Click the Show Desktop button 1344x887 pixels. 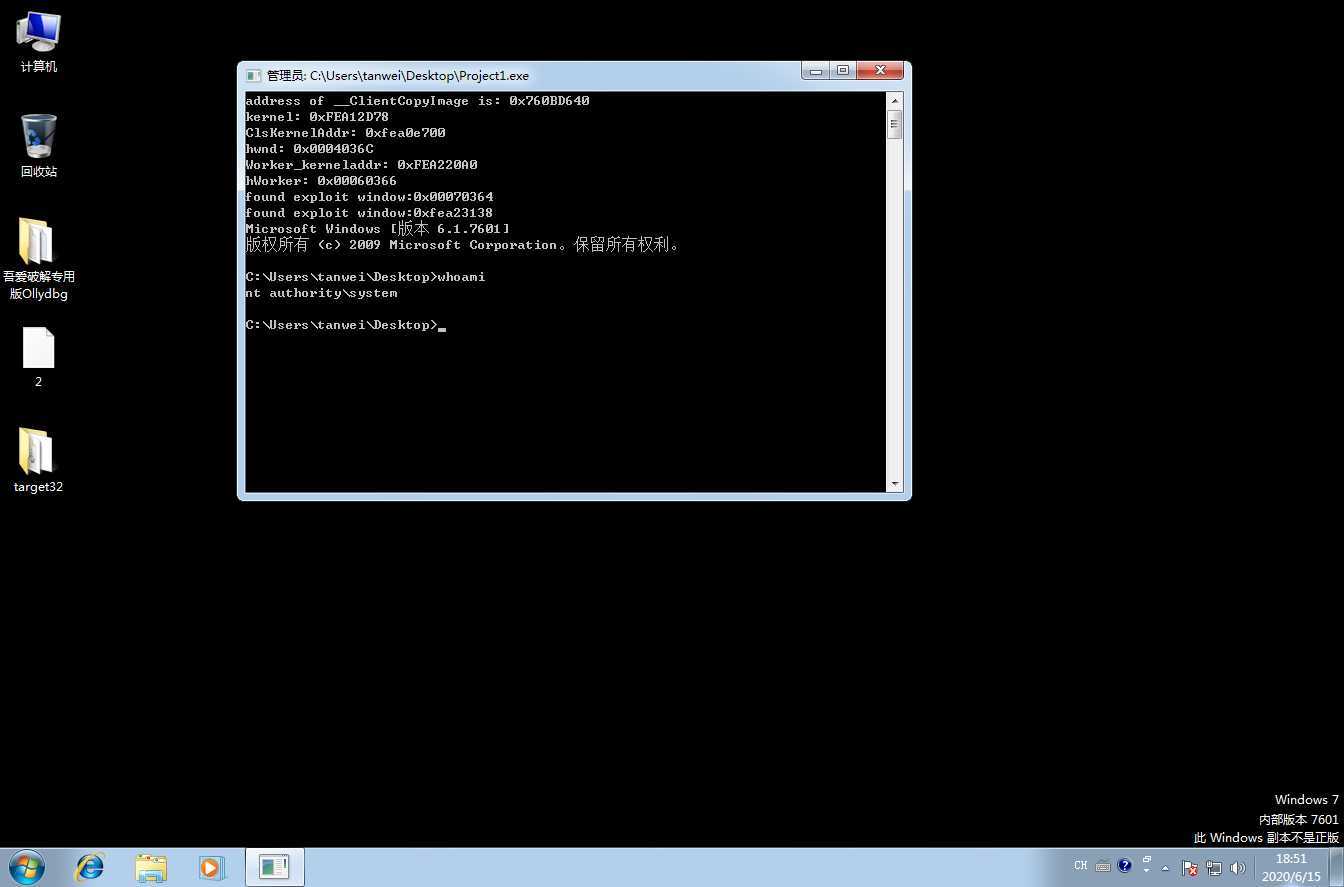tap(1336, 867)
